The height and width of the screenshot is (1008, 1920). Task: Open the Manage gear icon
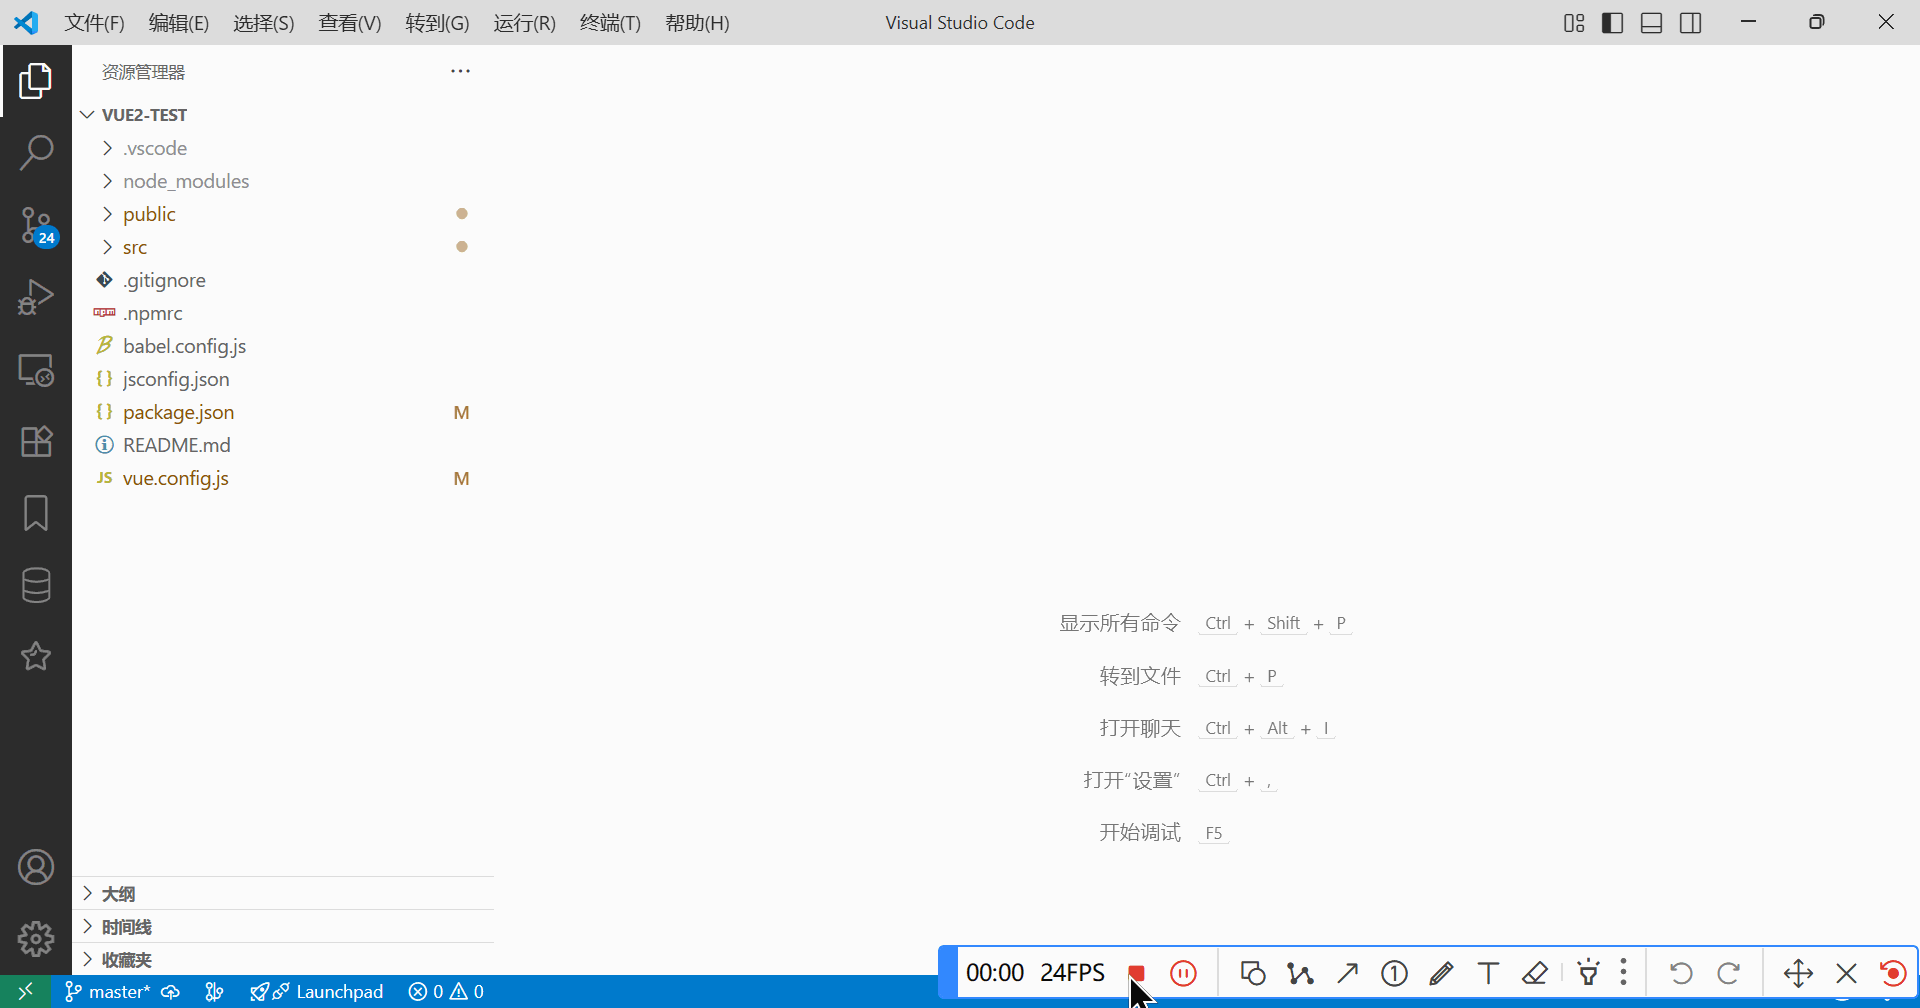(x=36, y=938)
